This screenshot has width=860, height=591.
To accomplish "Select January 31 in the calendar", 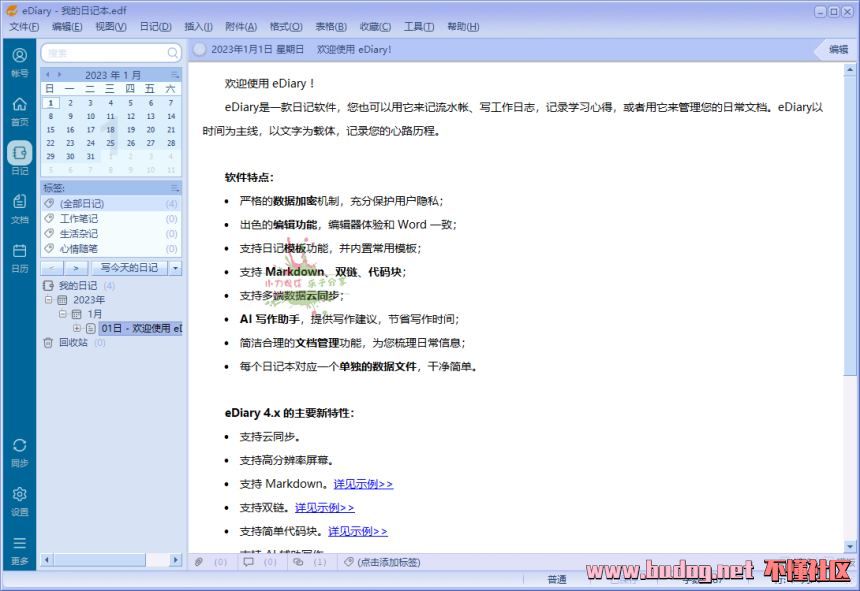I will pos(90,157).
